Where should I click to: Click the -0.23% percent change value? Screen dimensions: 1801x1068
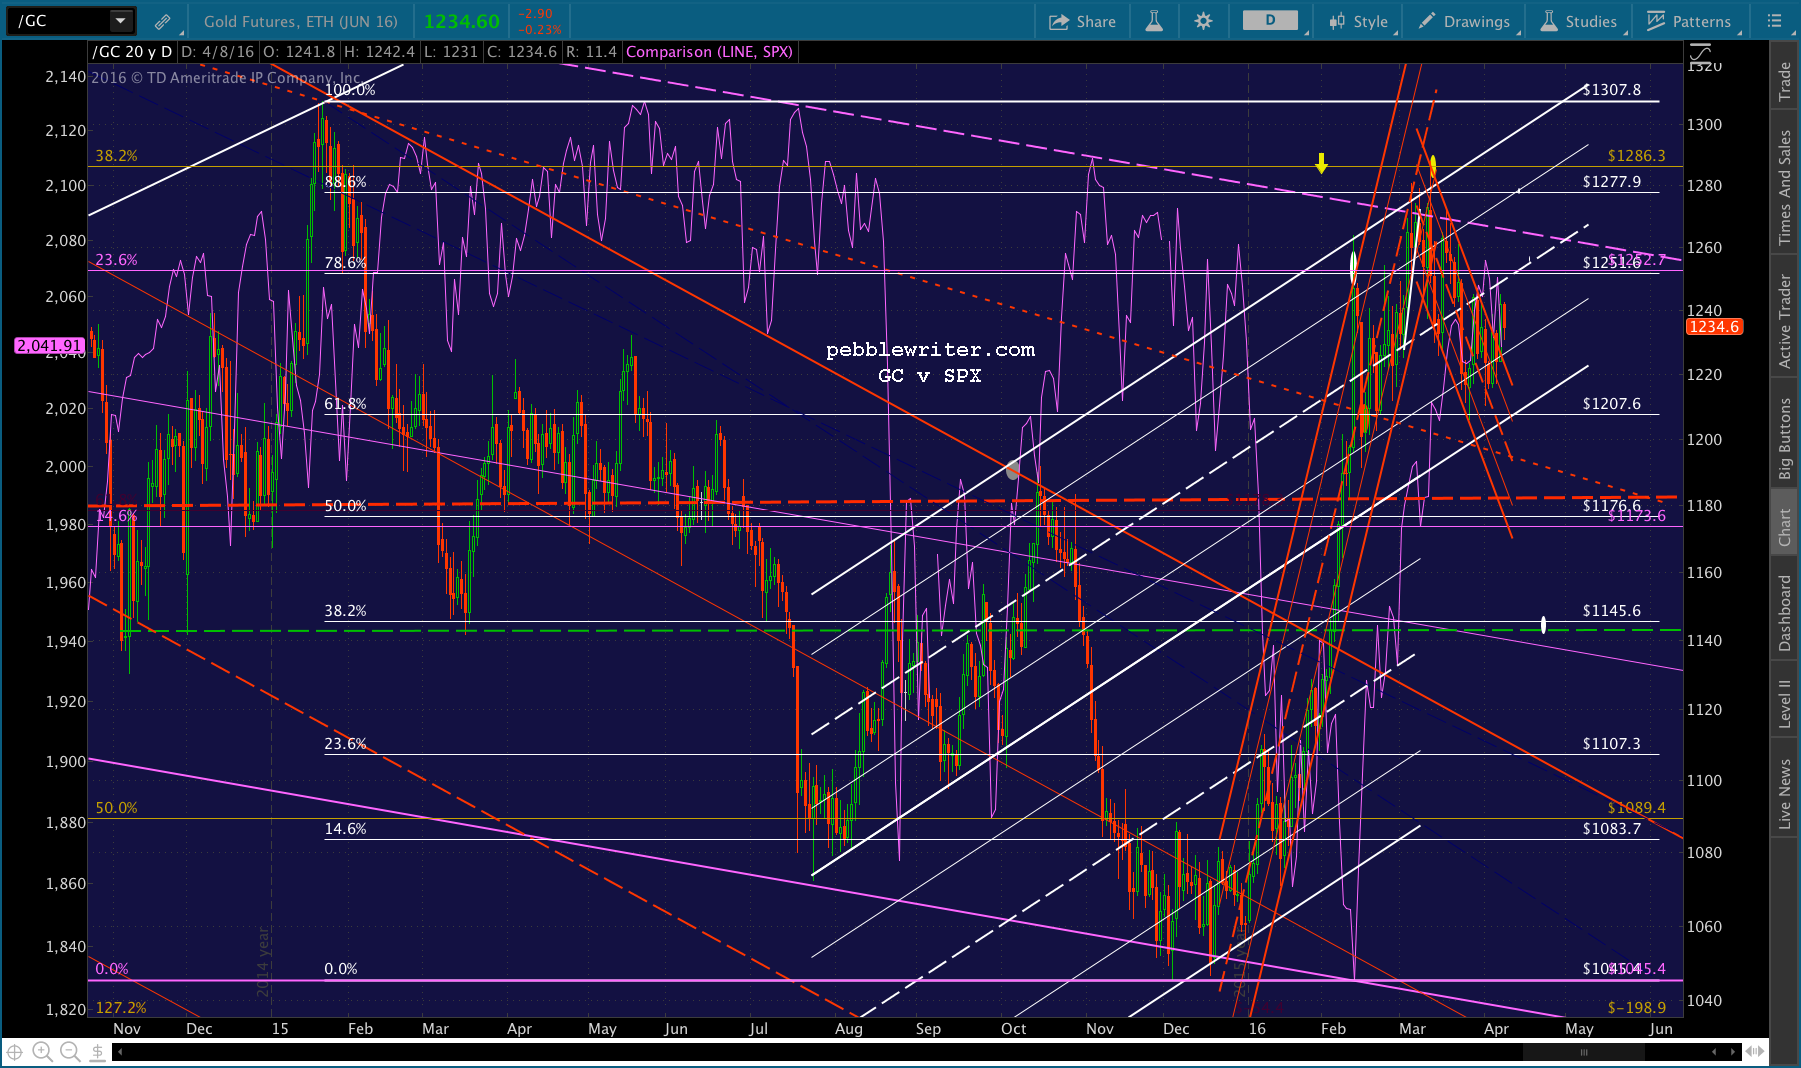click(539, 30)
